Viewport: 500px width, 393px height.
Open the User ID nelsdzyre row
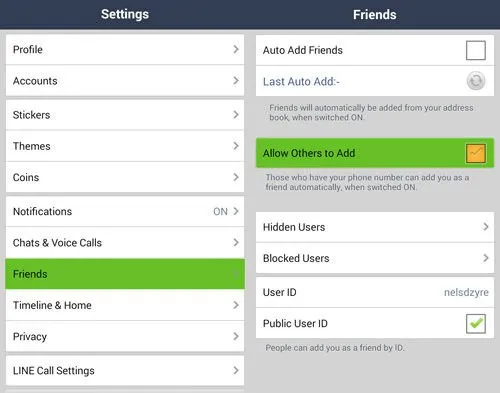375,292
